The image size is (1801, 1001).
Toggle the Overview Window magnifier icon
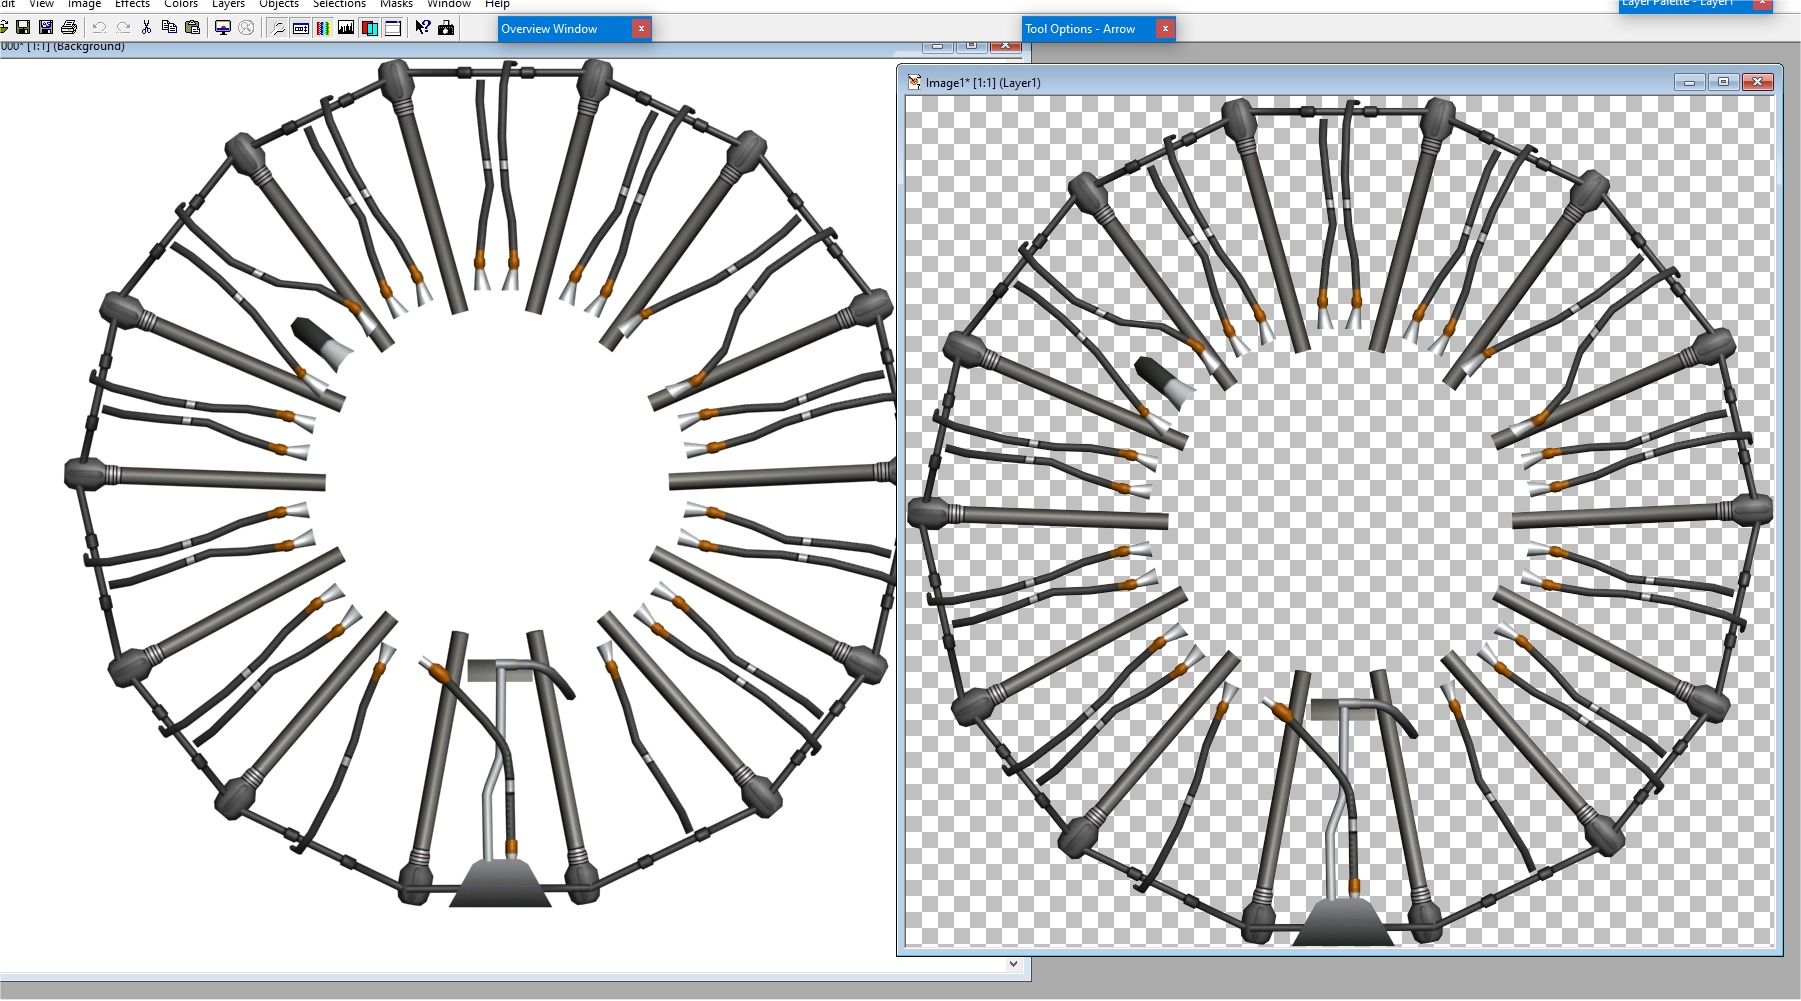tap(277, 28)
